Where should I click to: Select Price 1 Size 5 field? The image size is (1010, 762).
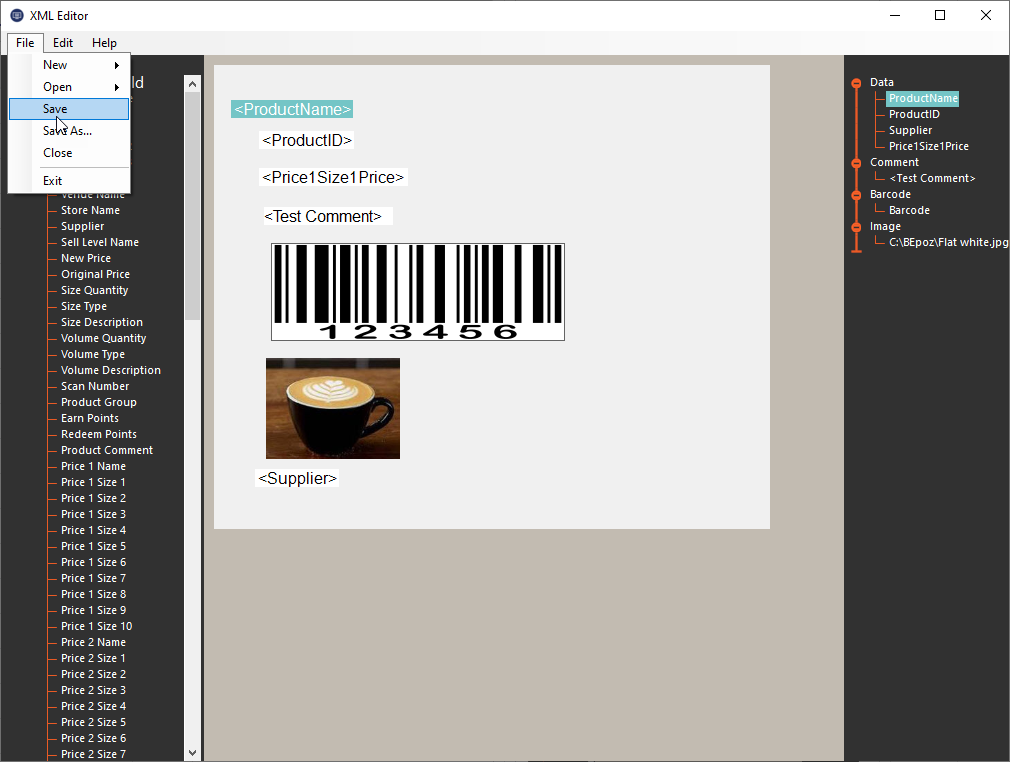pos(93,546)
